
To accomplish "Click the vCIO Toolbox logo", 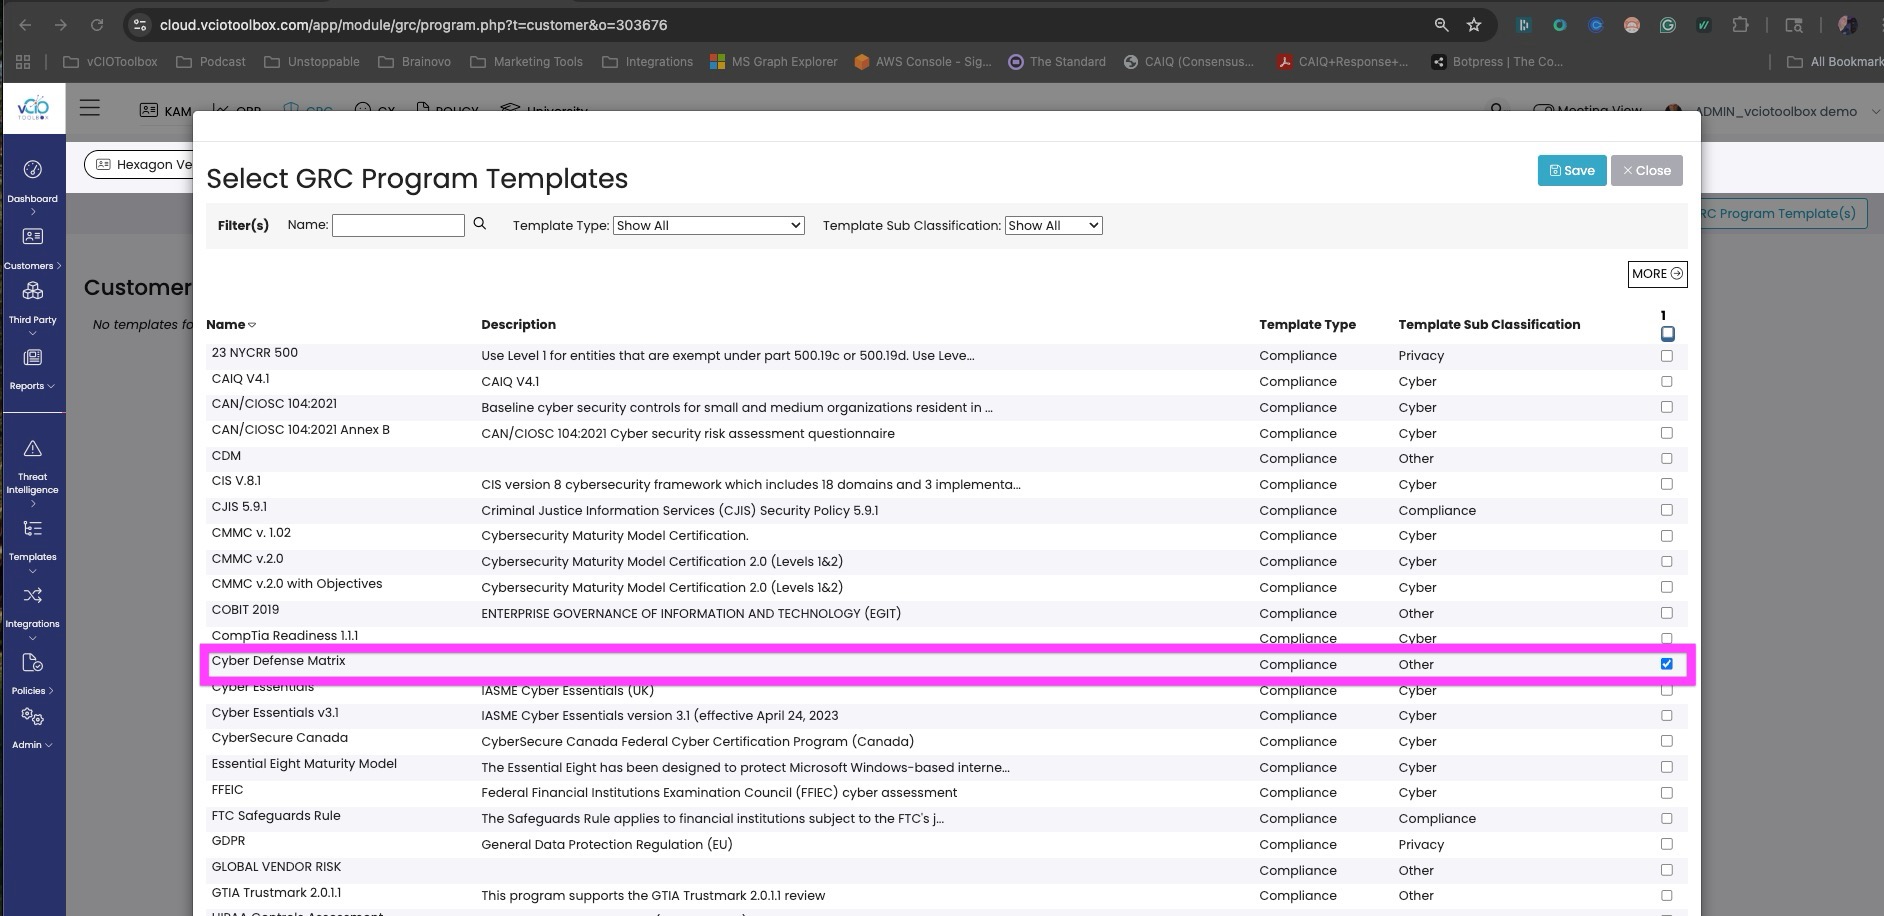I will click(x=33, y=108).
